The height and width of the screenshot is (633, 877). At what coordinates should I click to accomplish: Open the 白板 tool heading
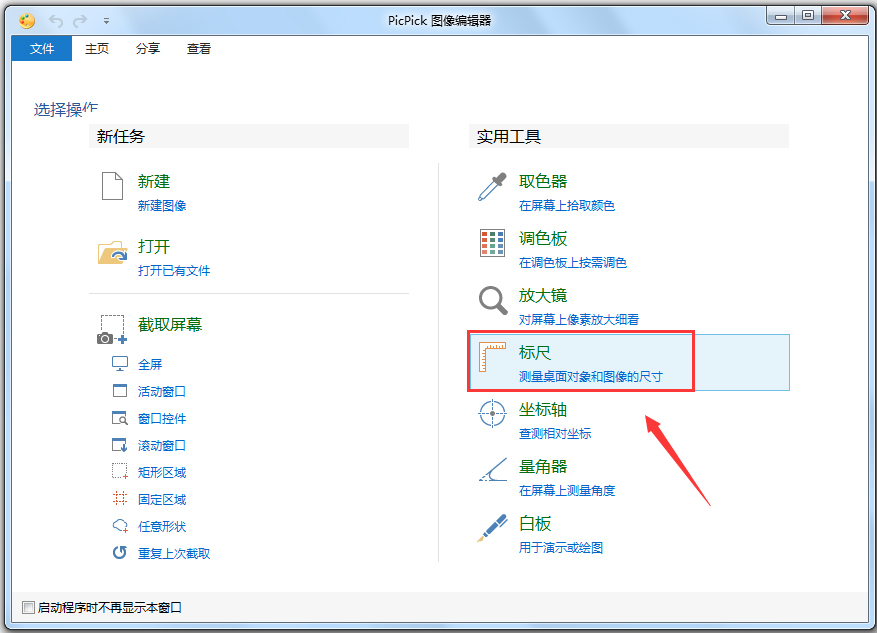pos(535,523)
